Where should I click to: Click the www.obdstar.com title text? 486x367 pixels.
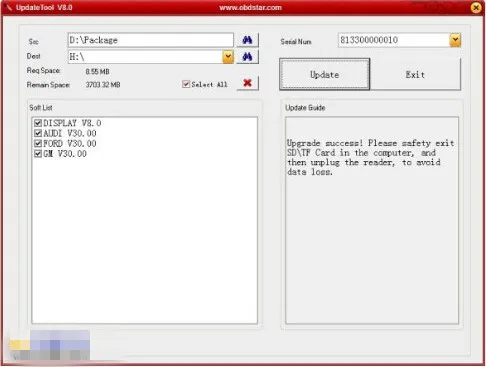tap(250, 7)
